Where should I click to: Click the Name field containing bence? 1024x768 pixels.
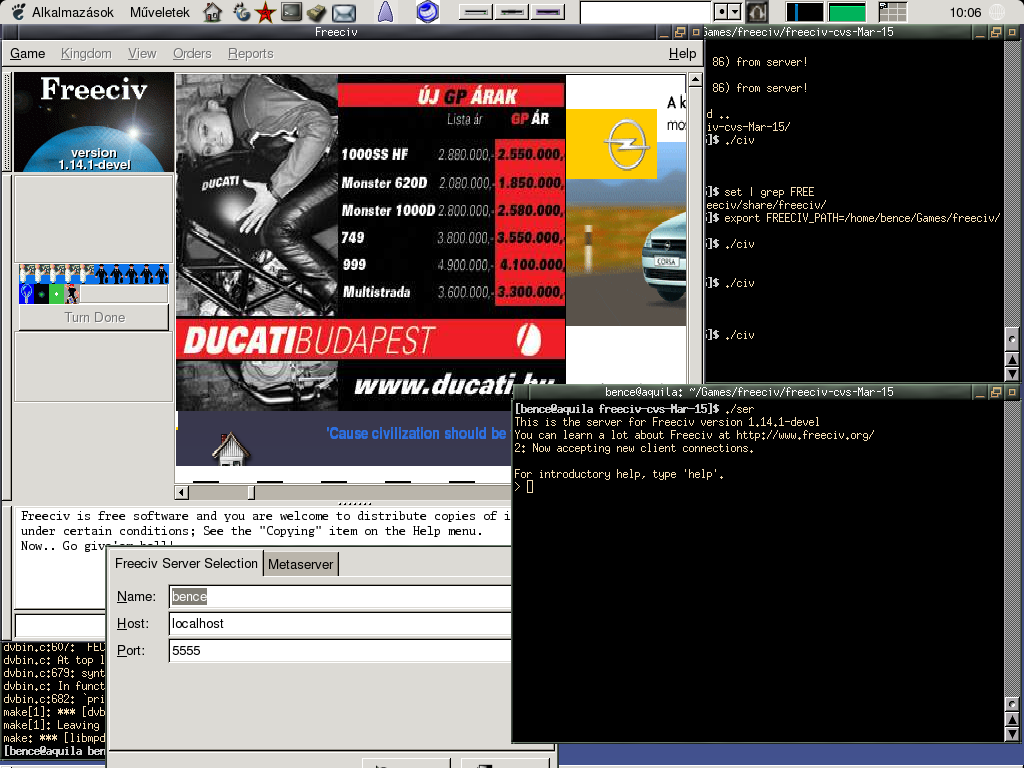tap(340, 596)
